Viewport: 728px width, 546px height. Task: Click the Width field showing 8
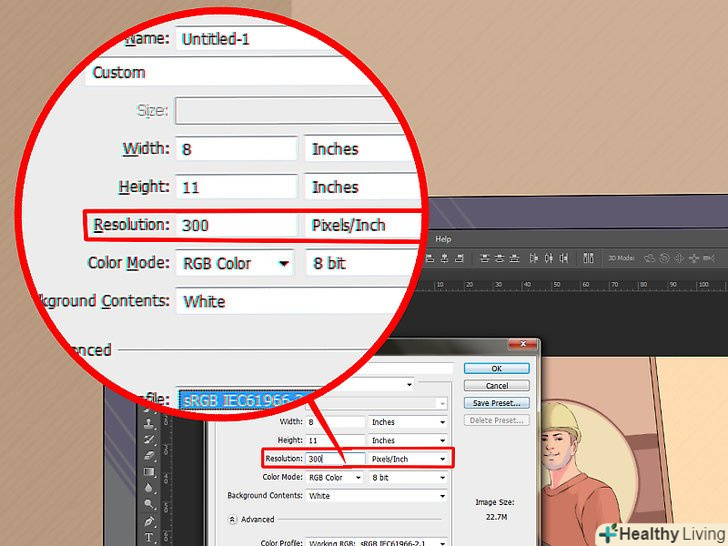click(x=335, y=422)
